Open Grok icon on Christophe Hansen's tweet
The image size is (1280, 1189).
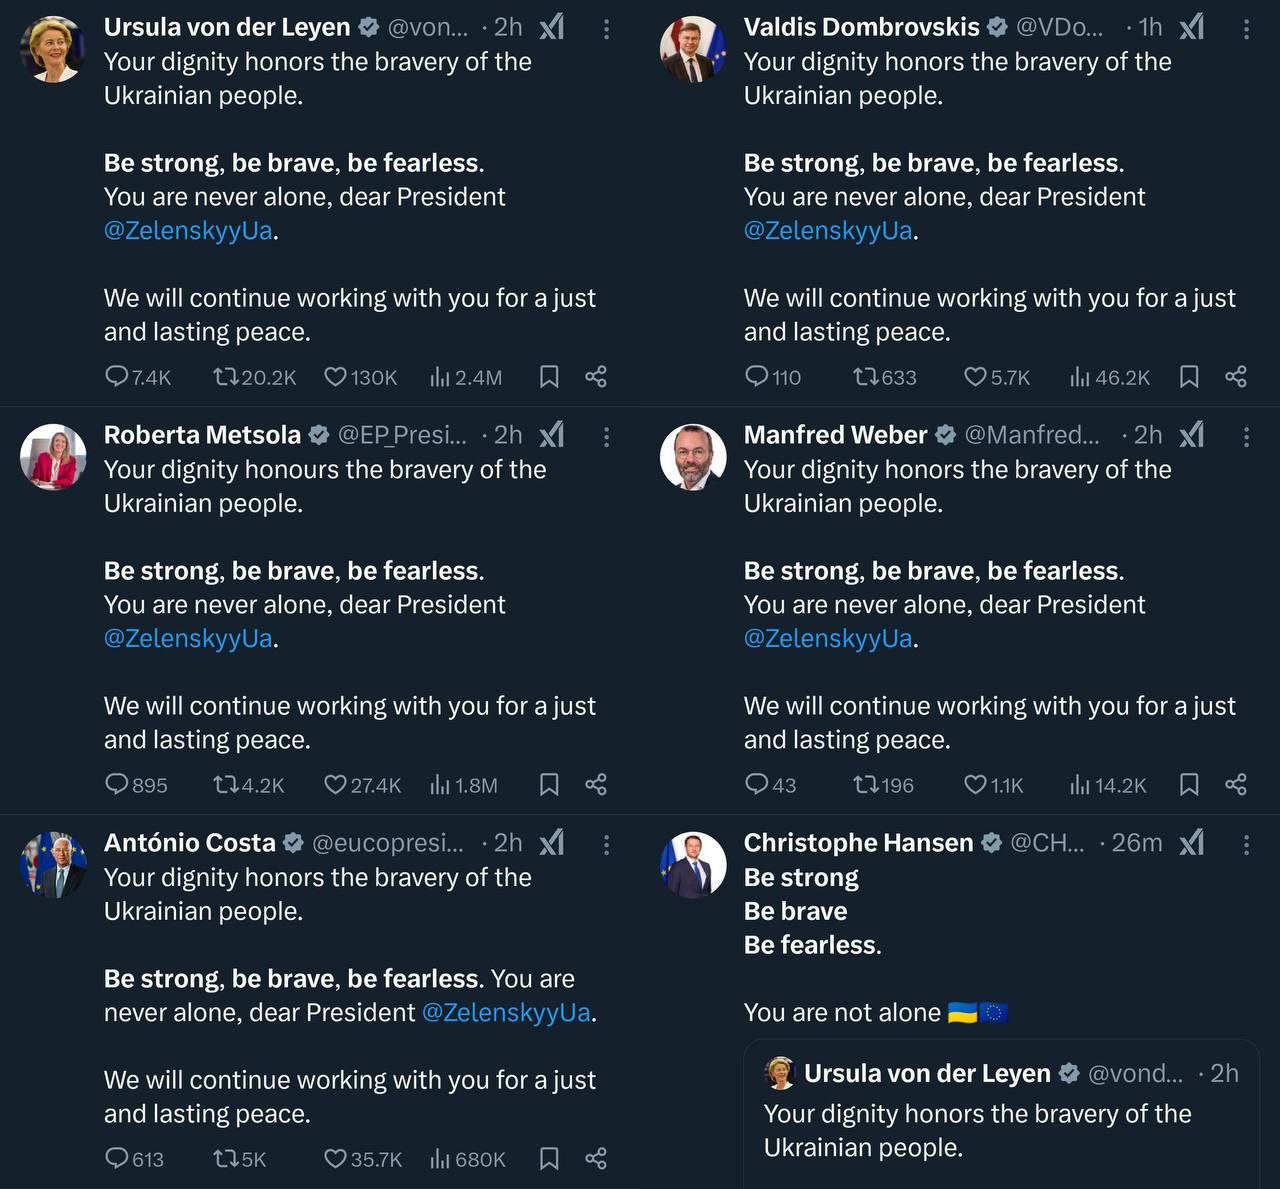[1191, 843]
